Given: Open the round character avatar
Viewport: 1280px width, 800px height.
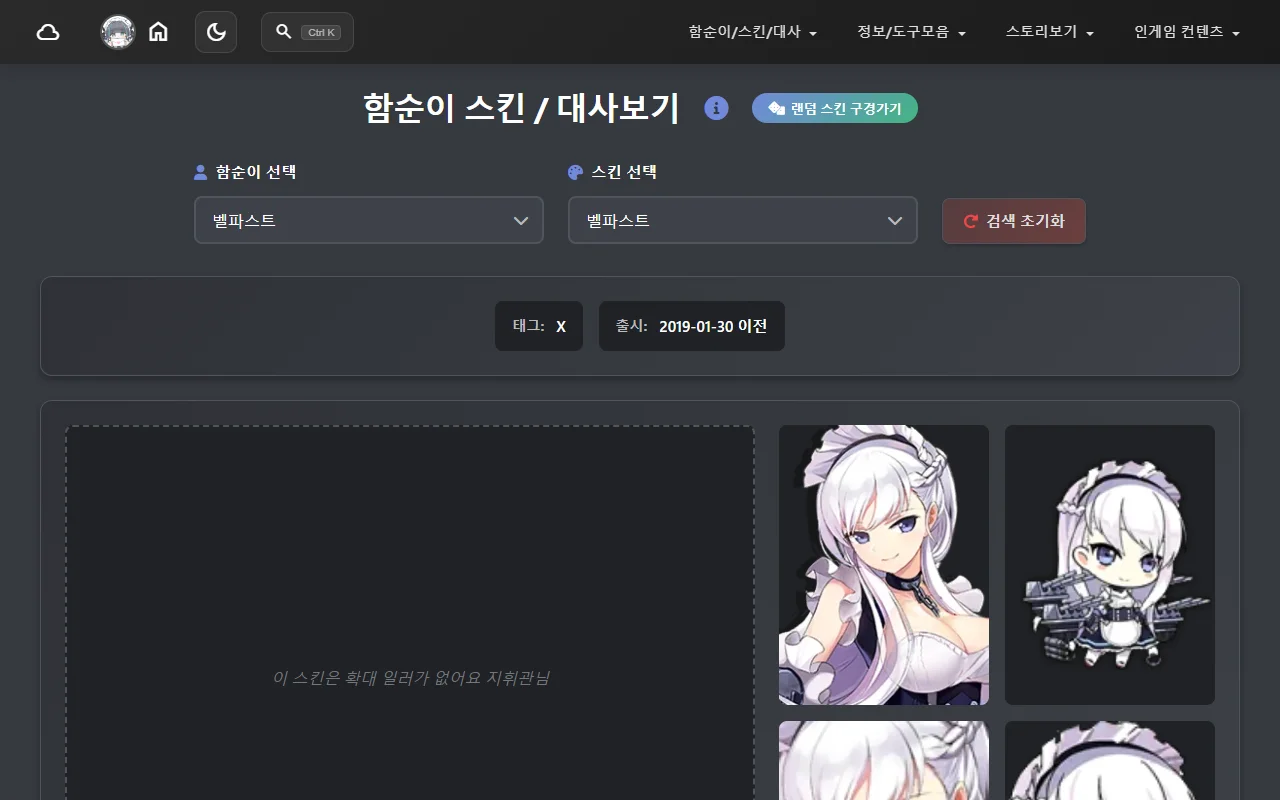Looking at the screenshot, I should pyautogui.click(x=118, y=32).
